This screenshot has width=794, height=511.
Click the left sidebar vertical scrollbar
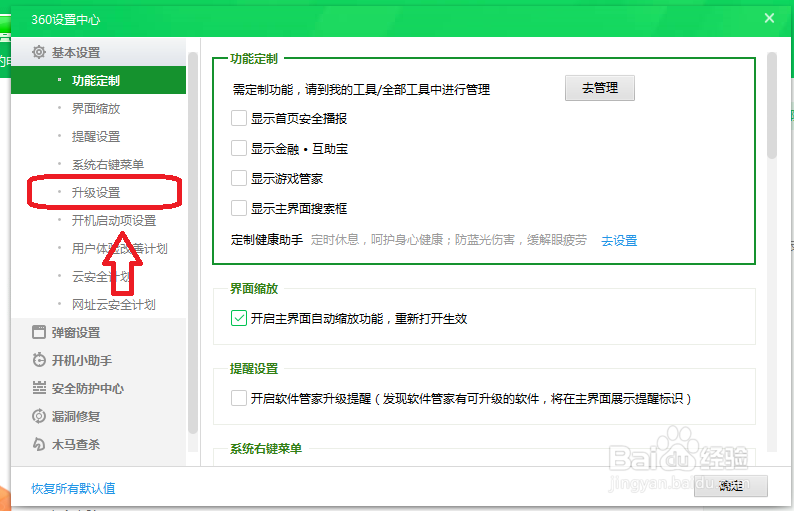point(193,243)
